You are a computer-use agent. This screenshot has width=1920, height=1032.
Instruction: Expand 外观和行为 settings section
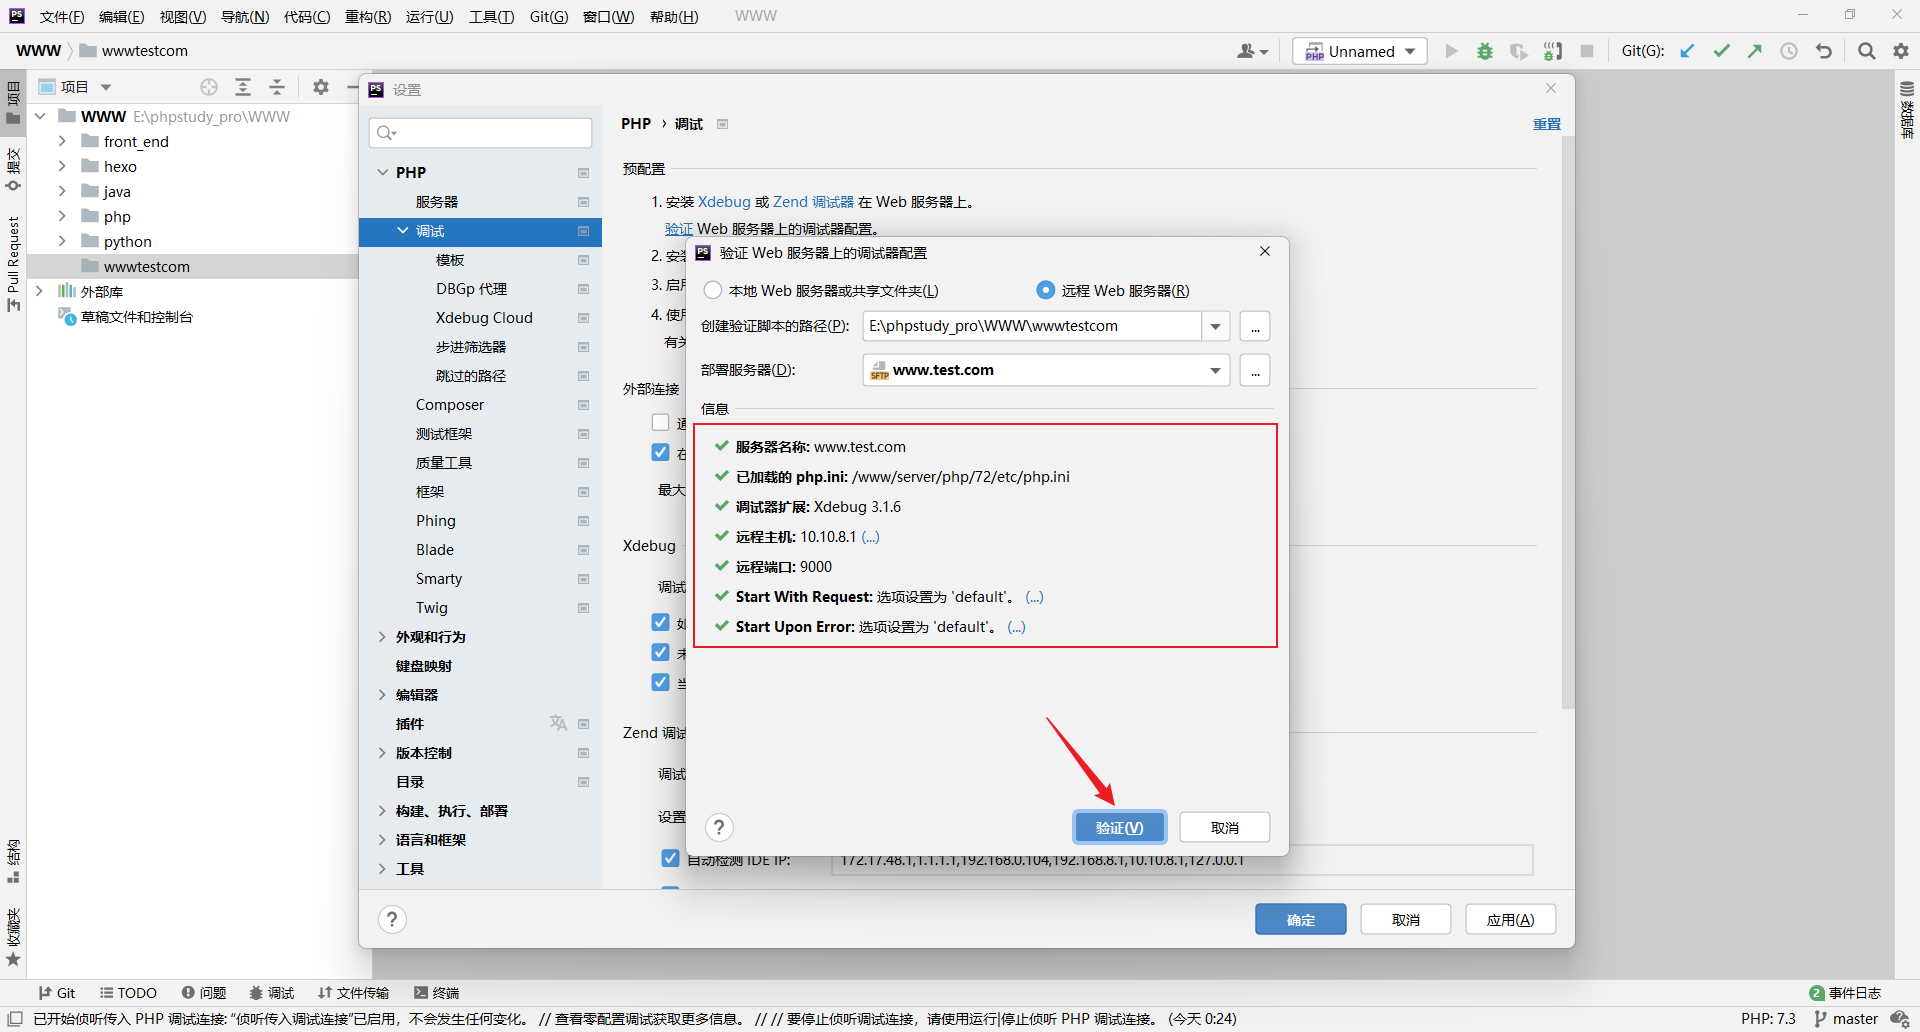tap(383, 636)
